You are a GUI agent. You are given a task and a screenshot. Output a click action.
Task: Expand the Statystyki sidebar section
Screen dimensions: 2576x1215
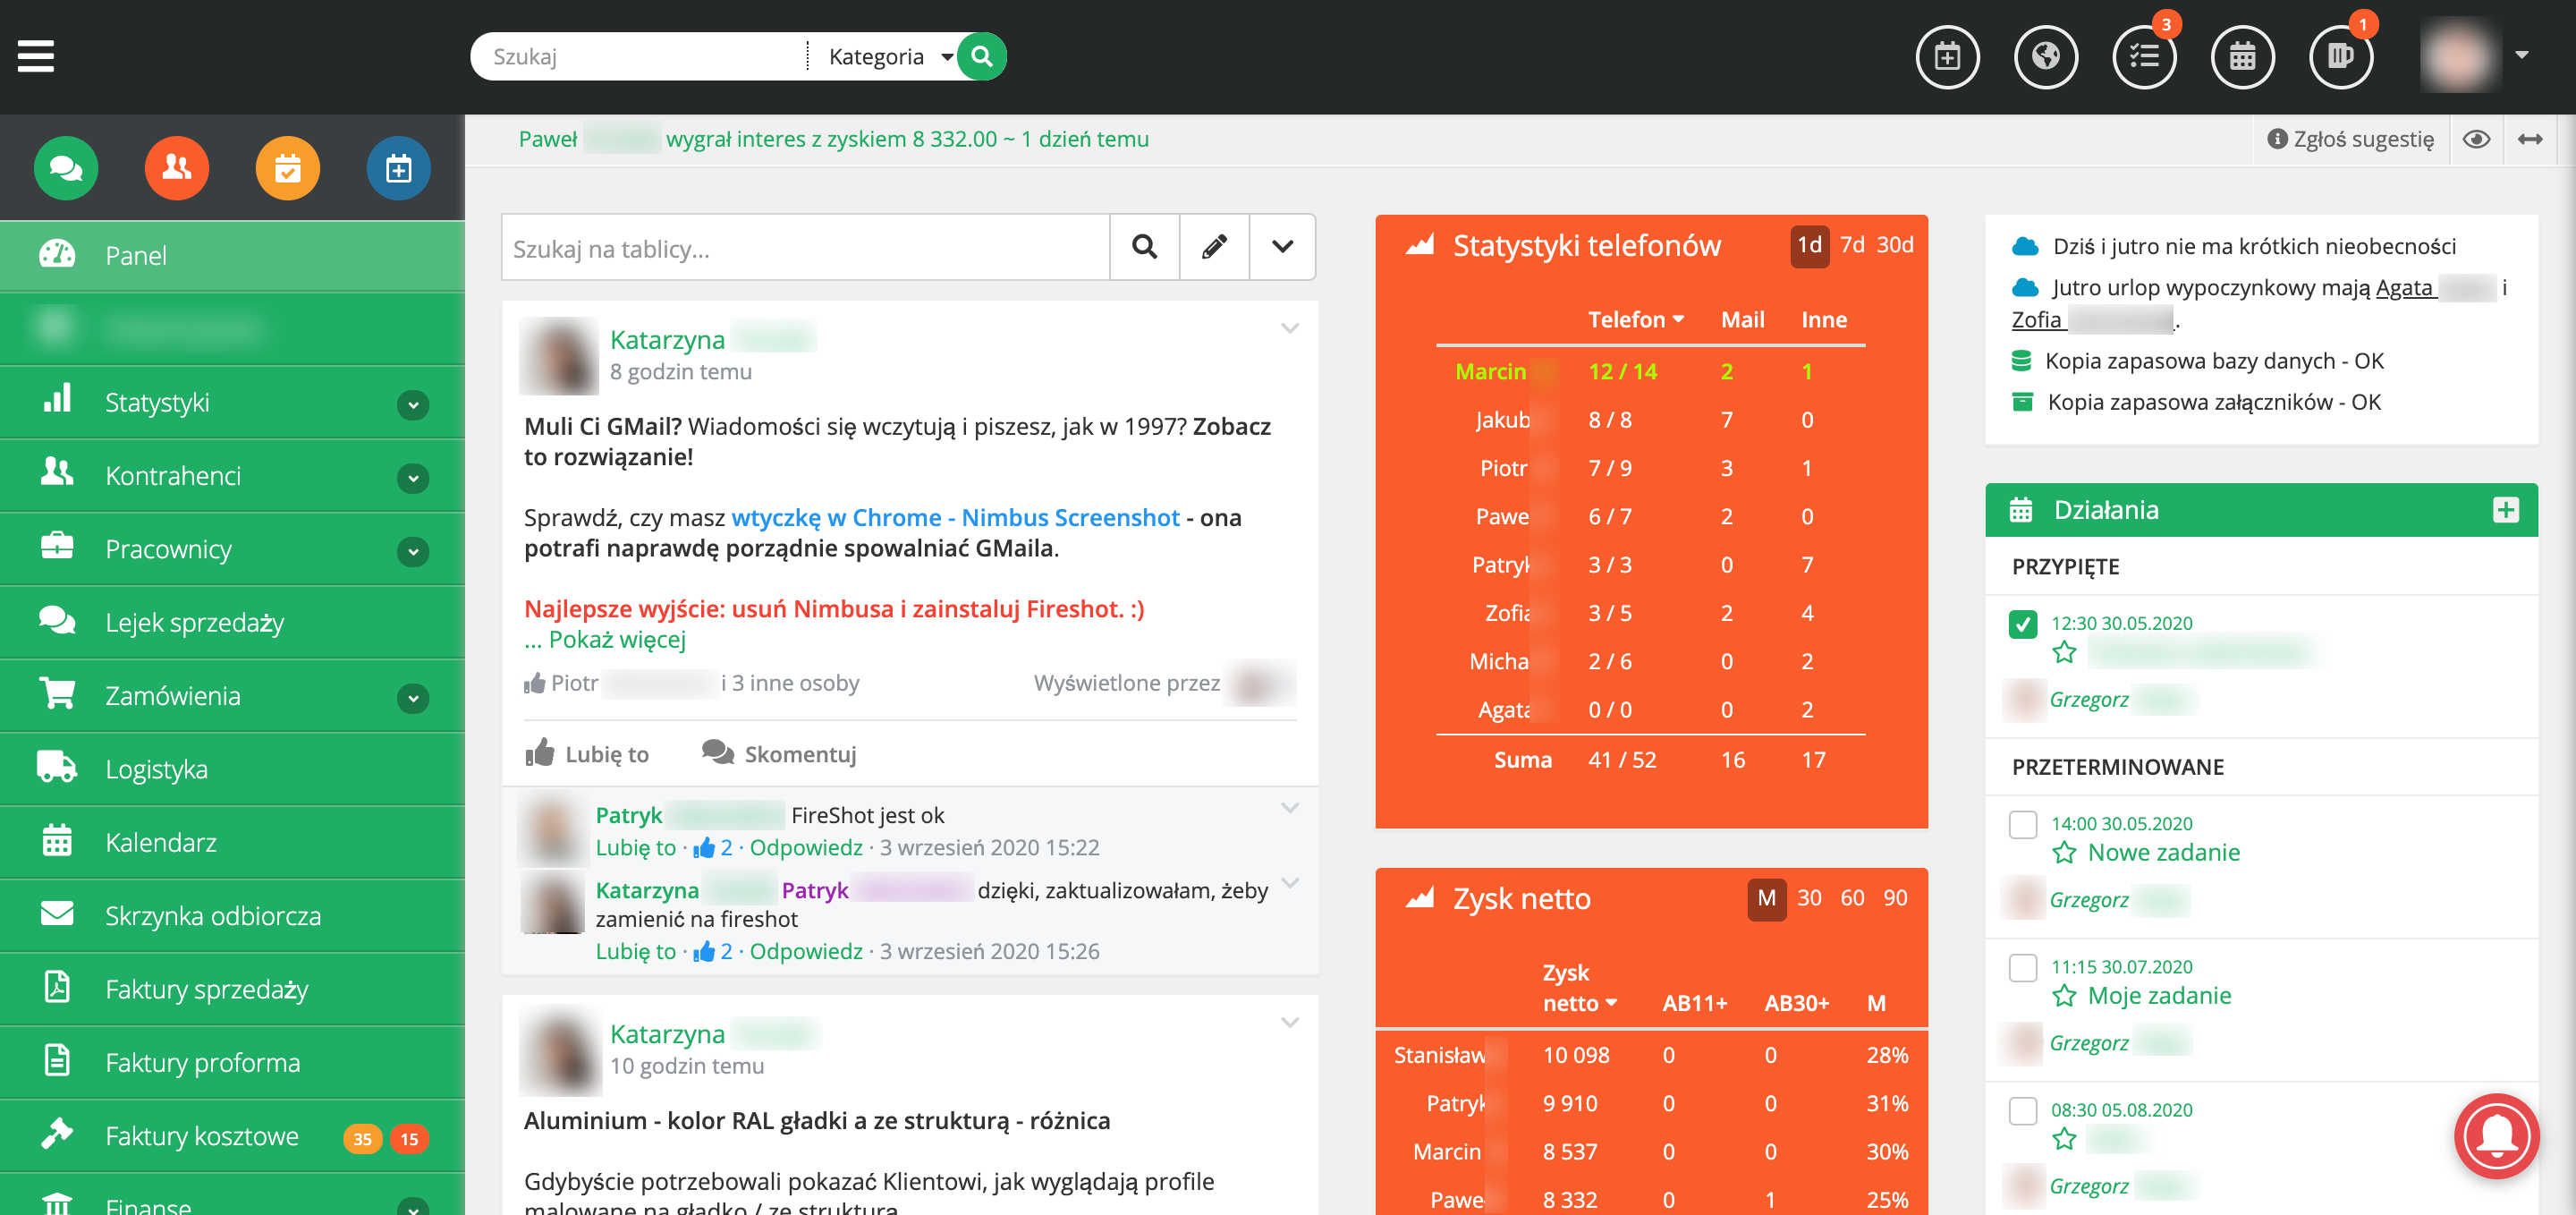[x=412, y=404]
